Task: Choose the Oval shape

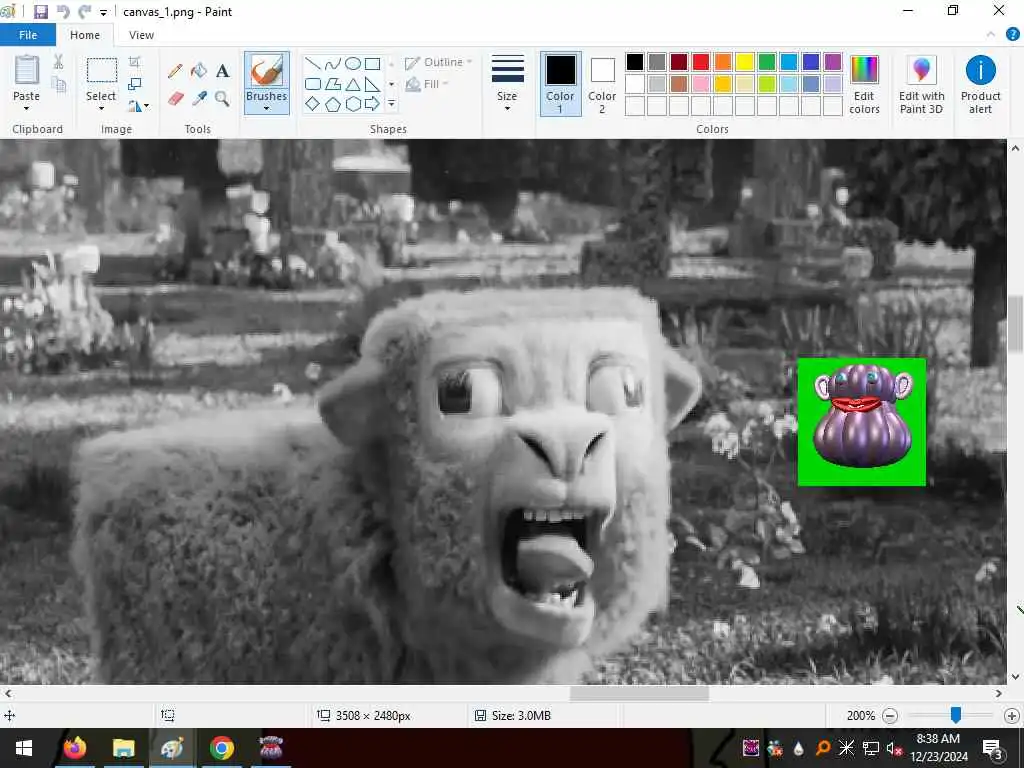Action: 353,64
